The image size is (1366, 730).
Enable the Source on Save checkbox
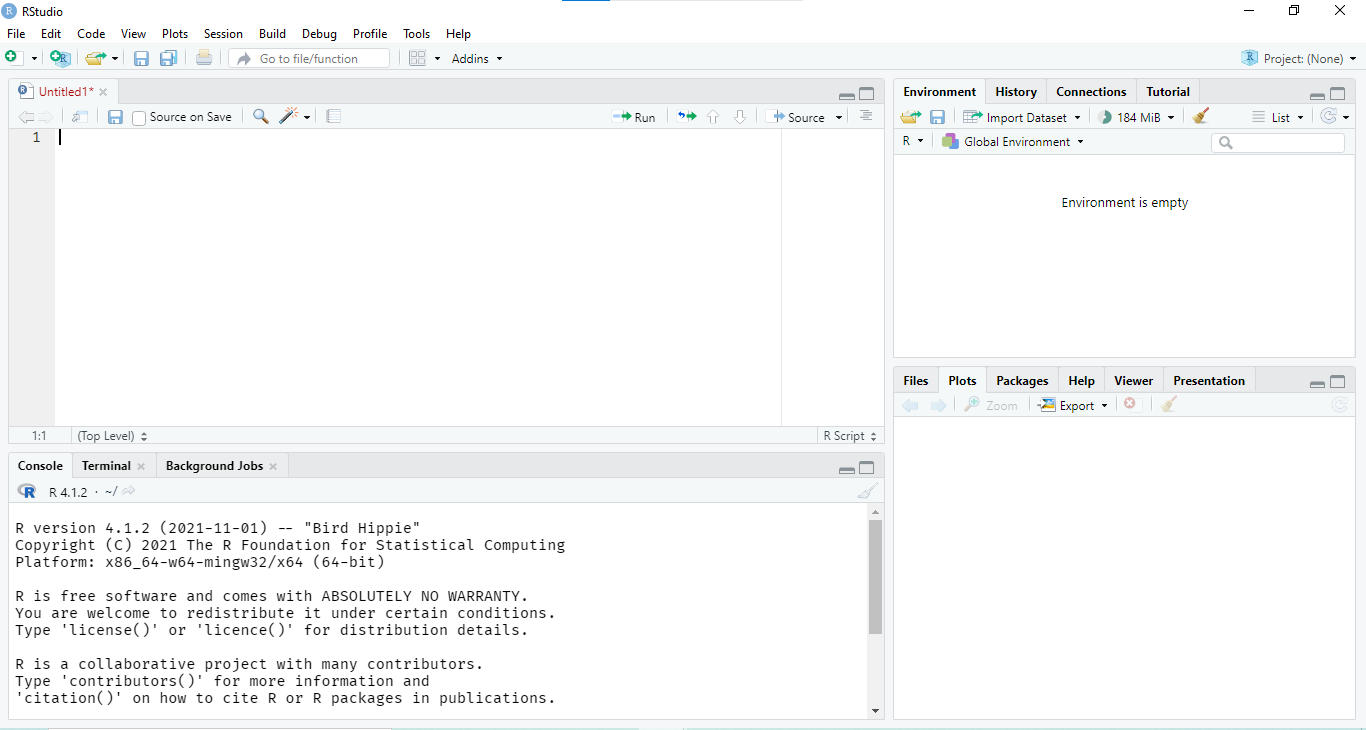point(139,118)
